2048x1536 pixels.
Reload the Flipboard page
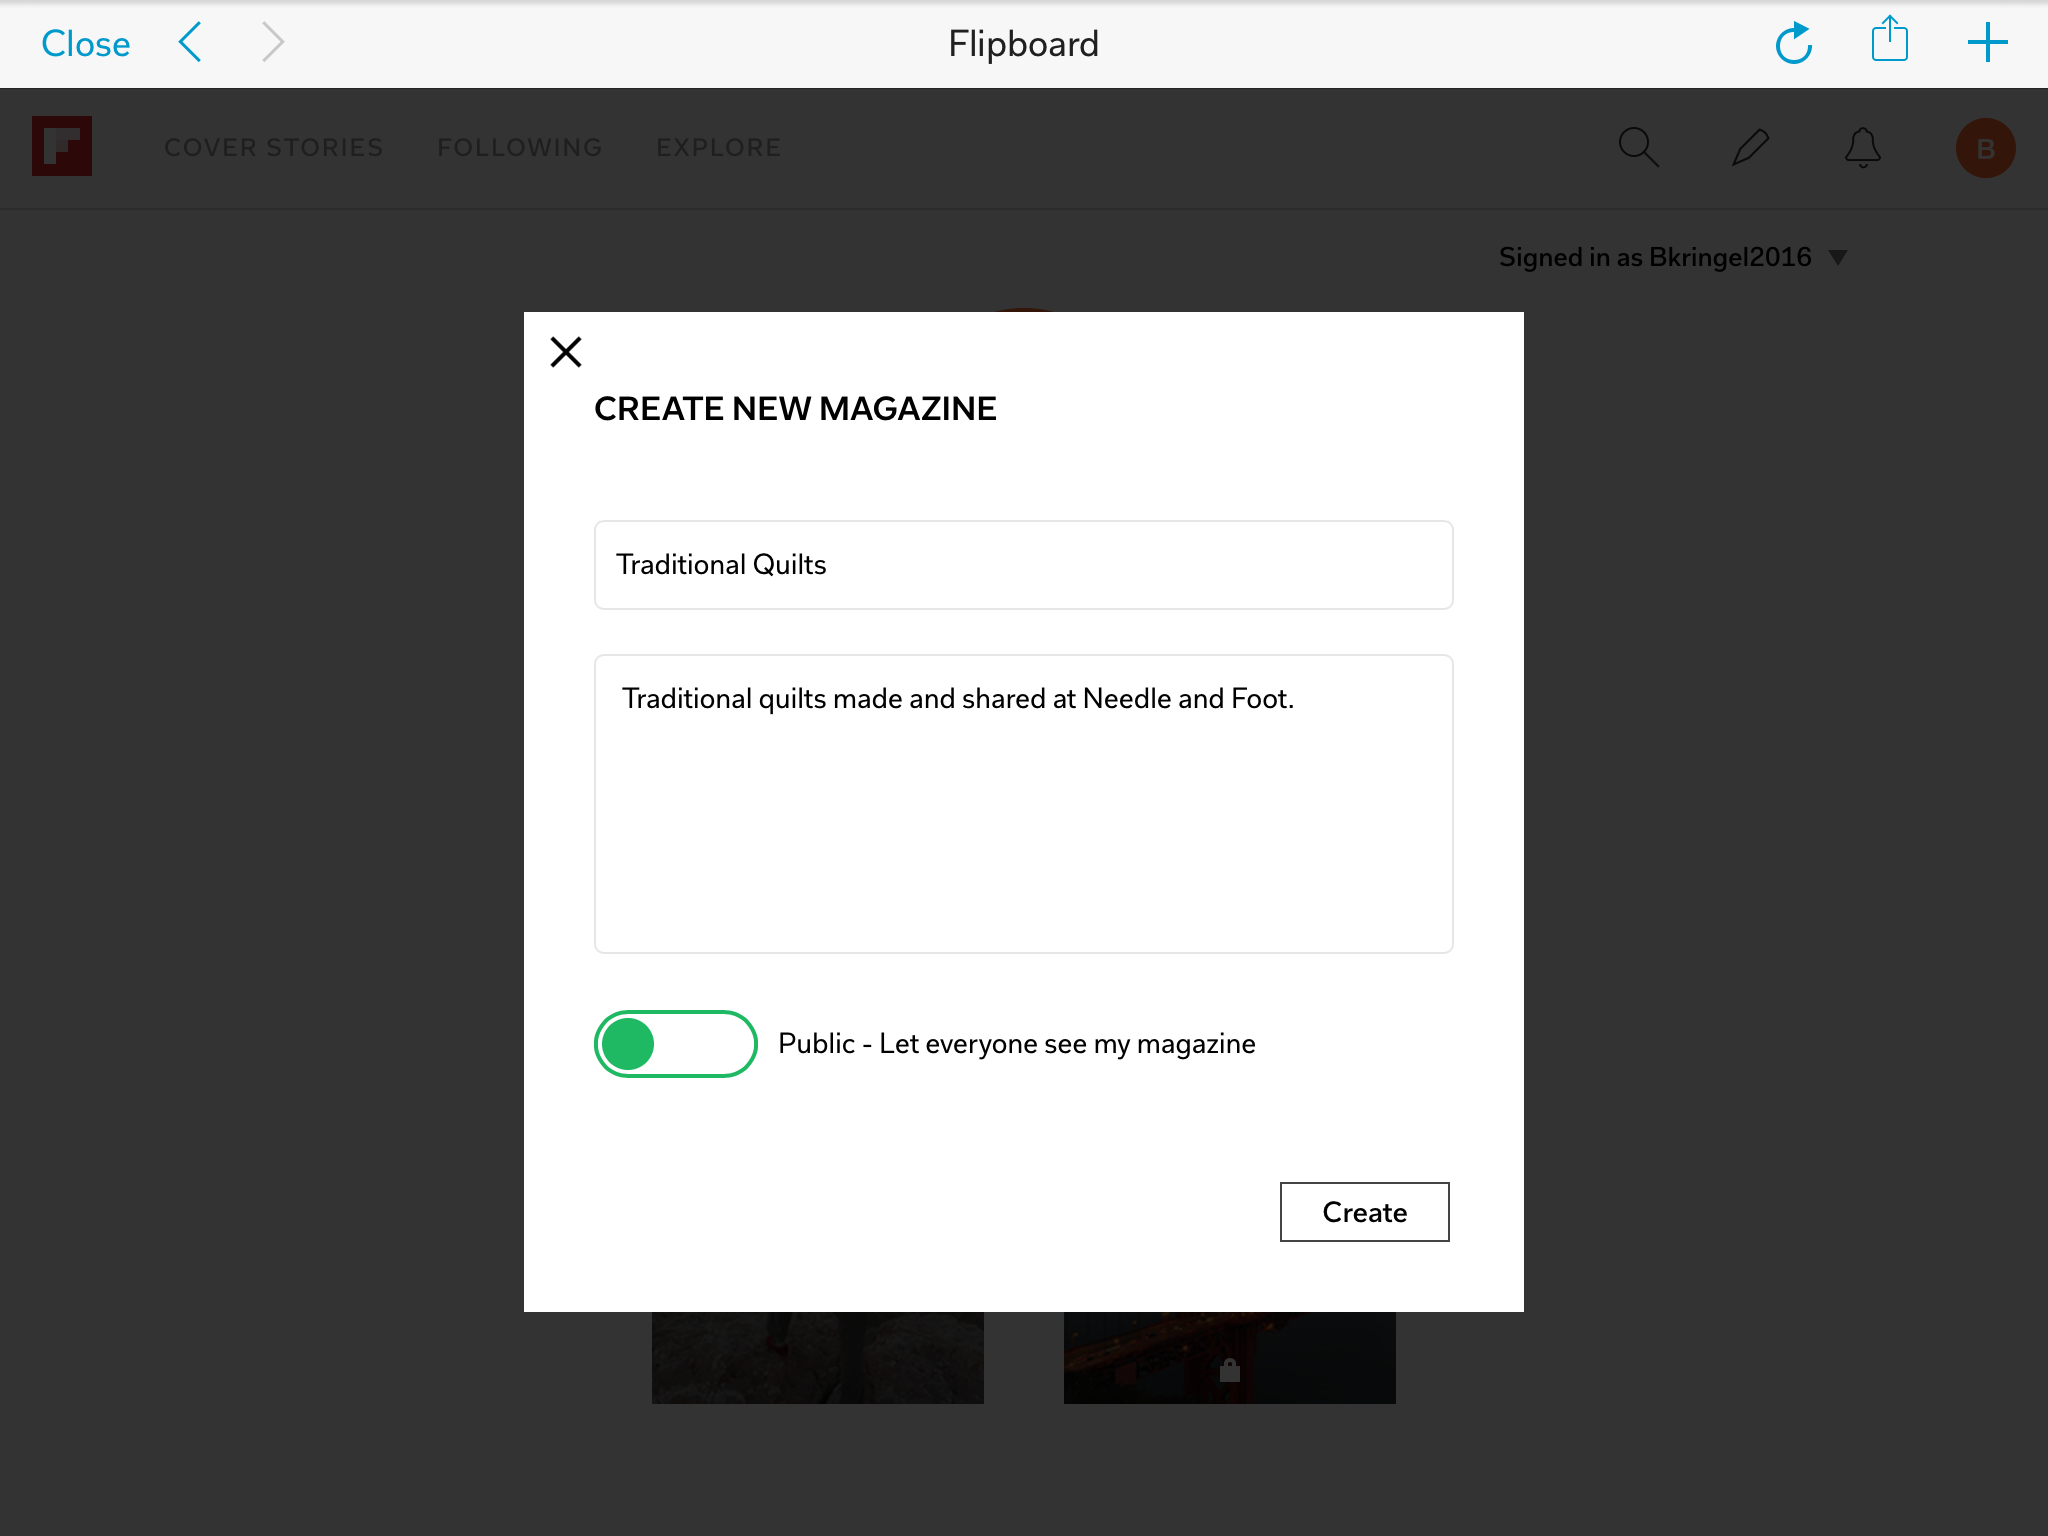[1793, 43]
